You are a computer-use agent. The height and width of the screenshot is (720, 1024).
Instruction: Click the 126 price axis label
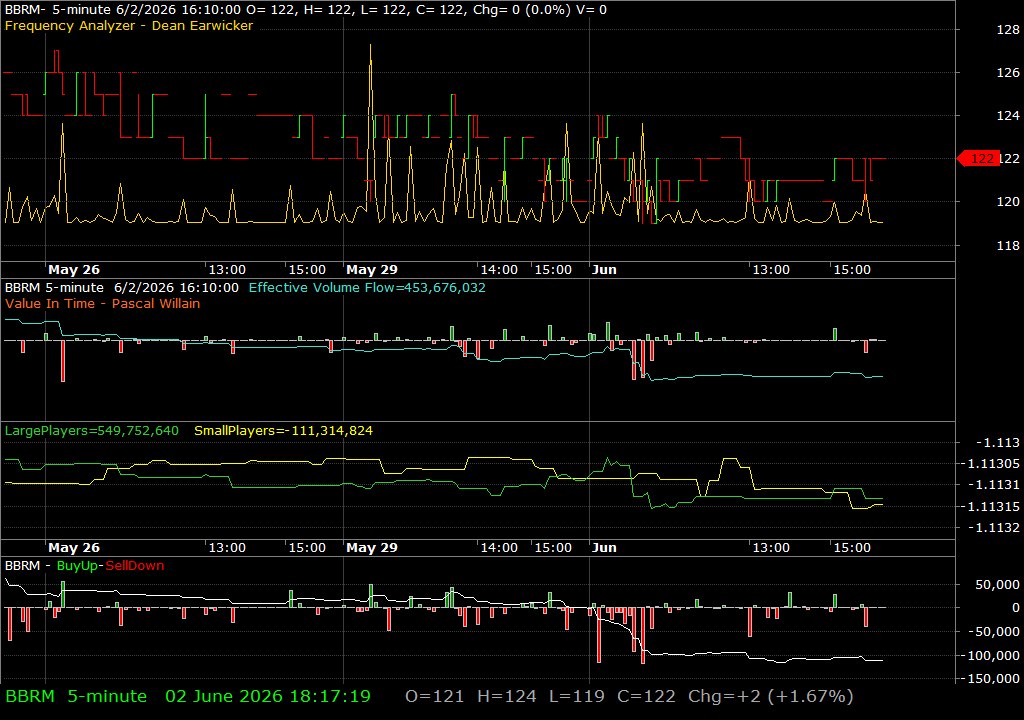click(x=1008, y=73)
